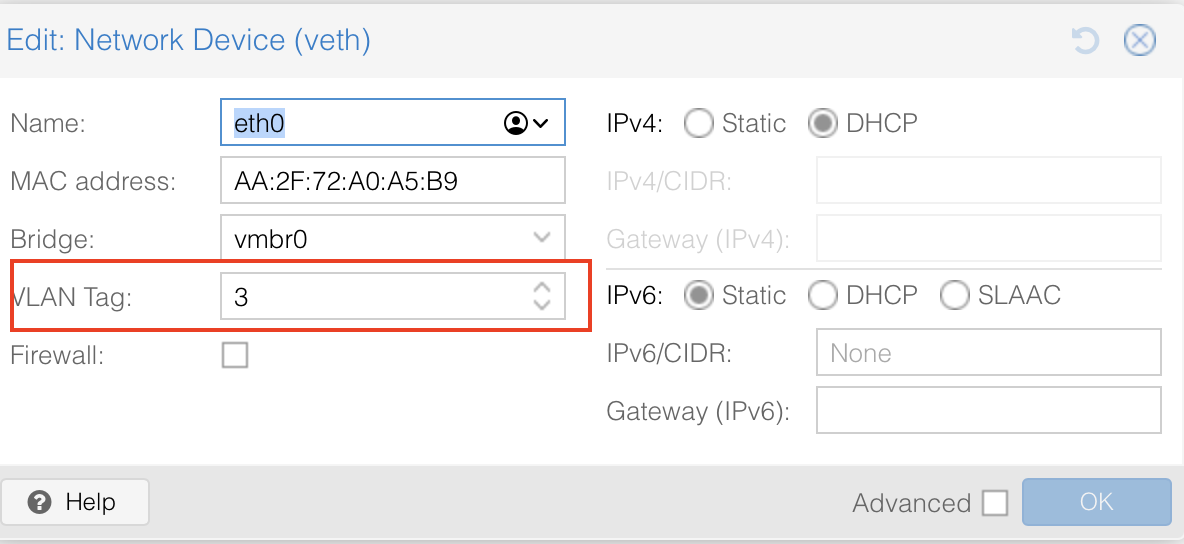Click the reset arrow icon in title bar
This screenshot has height=544, width=1184.
1085,41
